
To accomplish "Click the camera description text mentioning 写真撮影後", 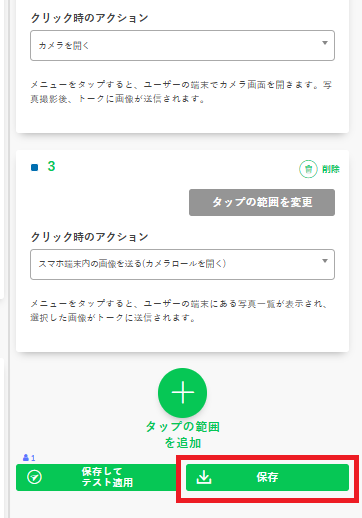I will point(181,92).
